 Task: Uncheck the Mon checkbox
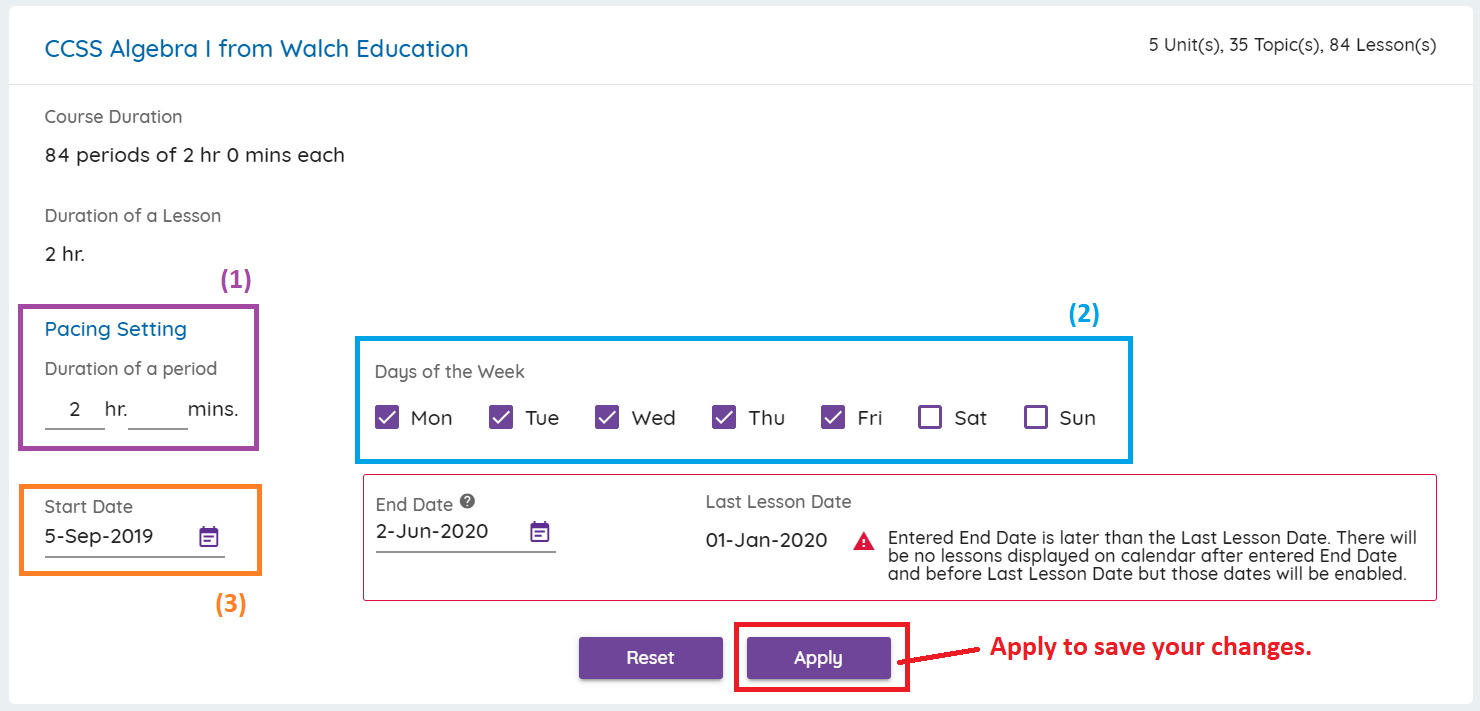pos(387,417)
